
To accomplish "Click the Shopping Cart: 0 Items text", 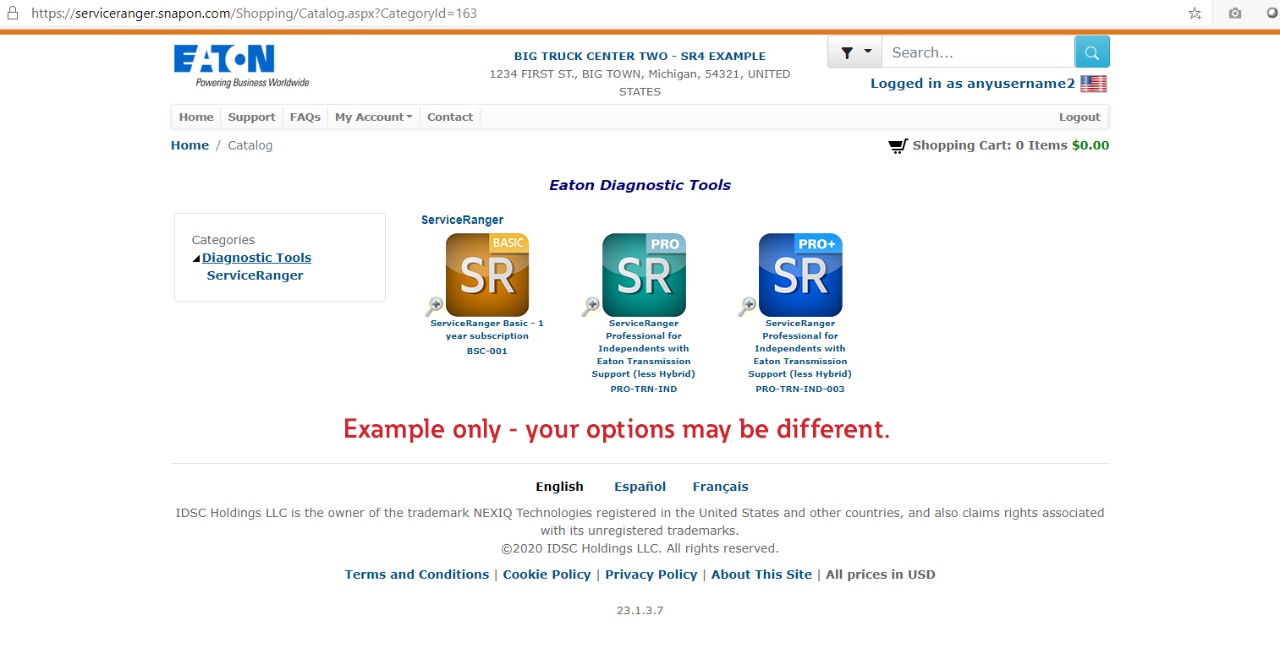I will click(x=990, y=146).
